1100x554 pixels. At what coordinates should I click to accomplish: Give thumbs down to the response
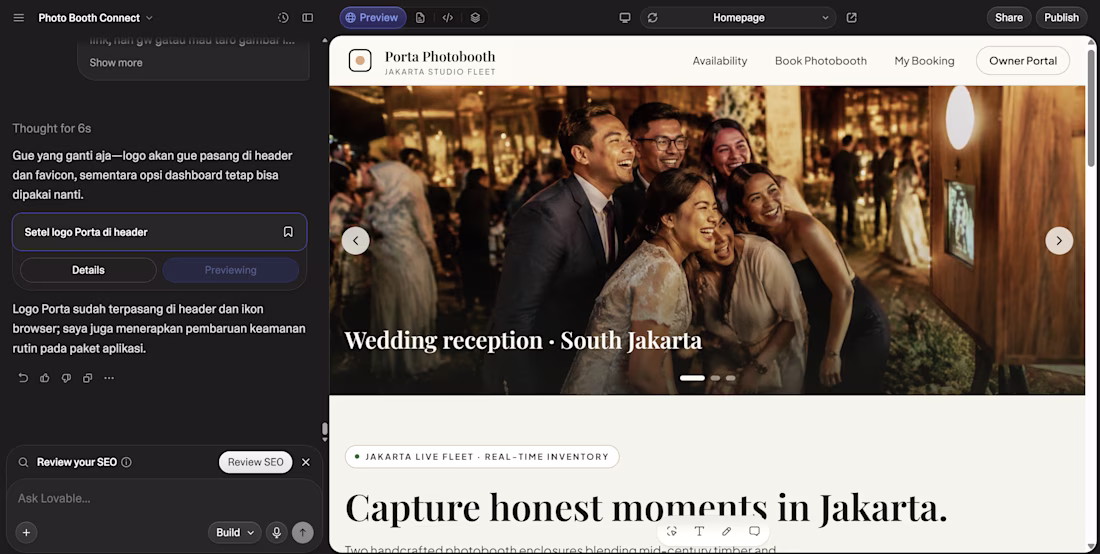[66, 378]
